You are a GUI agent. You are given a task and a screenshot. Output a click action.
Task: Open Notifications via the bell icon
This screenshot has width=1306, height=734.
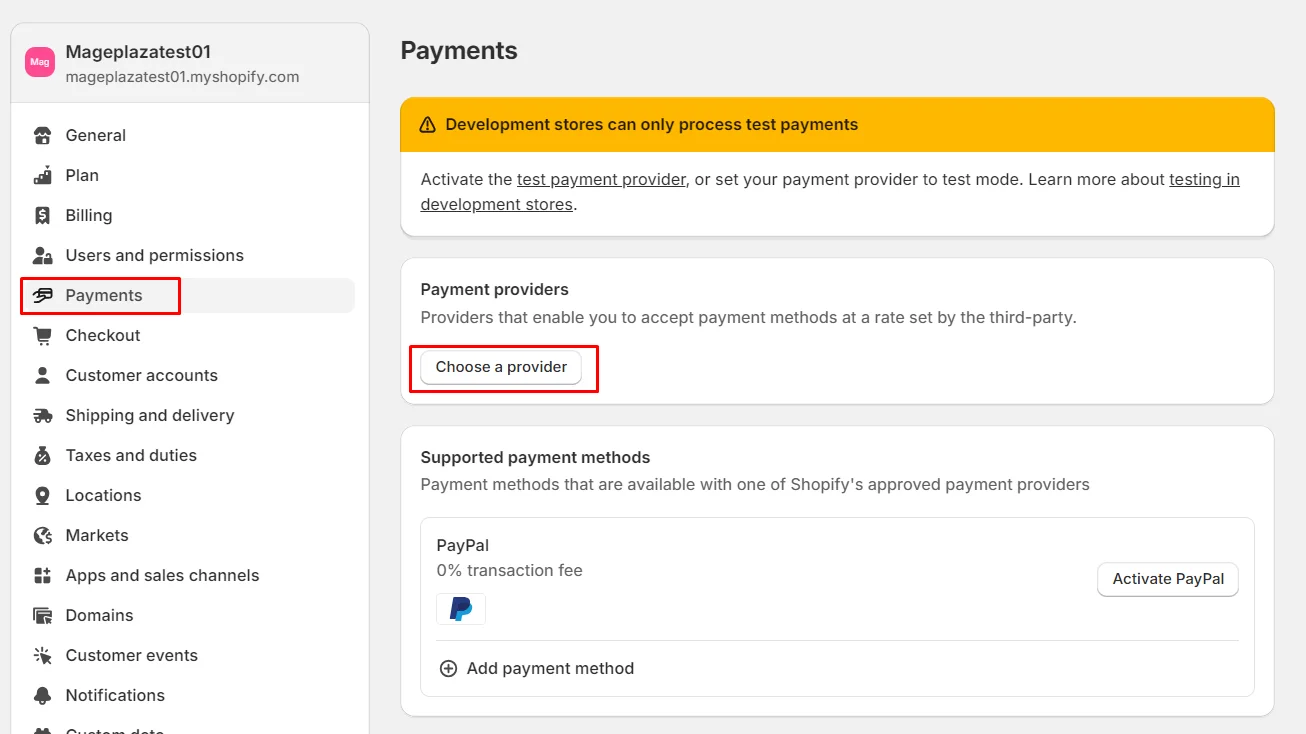click(x=42, y=695)
